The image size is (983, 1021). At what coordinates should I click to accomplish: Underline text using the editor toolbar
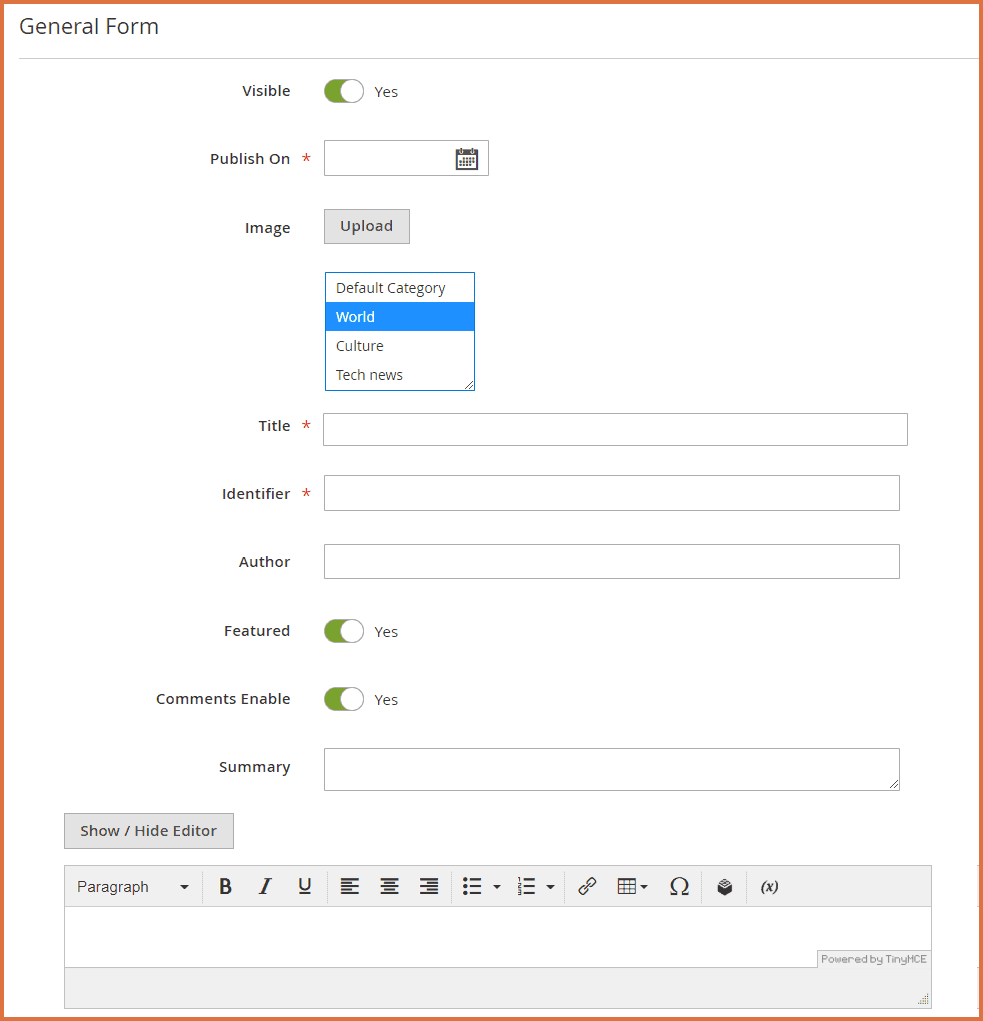305,887
